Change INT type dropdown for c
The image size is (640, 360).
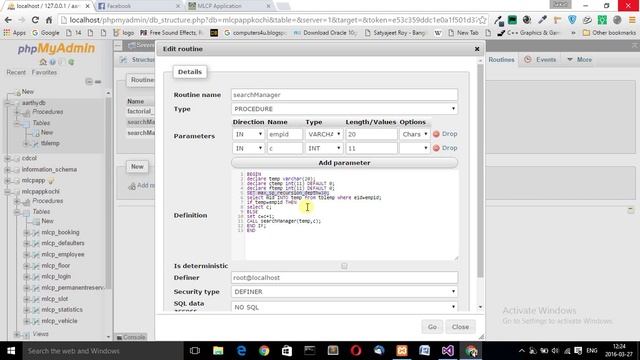[x=324, y=148]
